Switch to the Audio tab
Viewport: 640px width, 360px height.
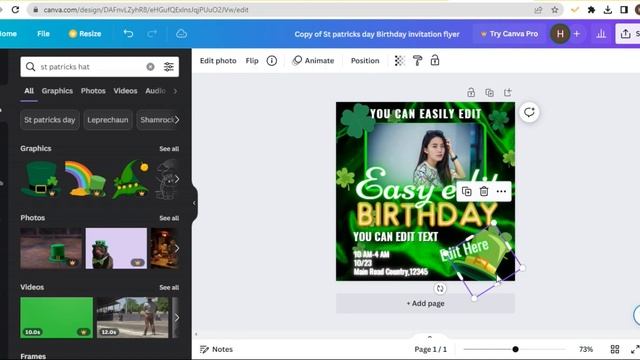click(156, 91)
